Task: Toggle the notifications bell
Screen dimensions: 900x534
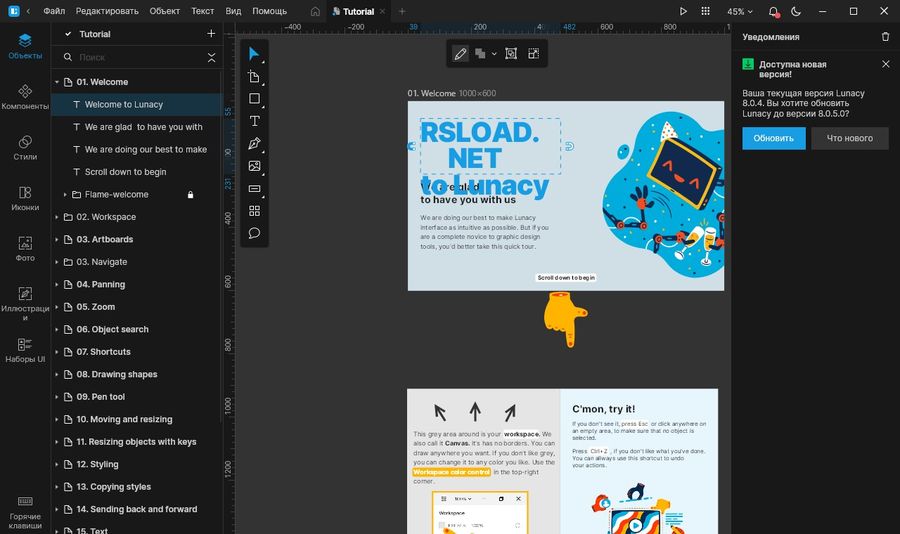Action: click(x=773, y=11)
